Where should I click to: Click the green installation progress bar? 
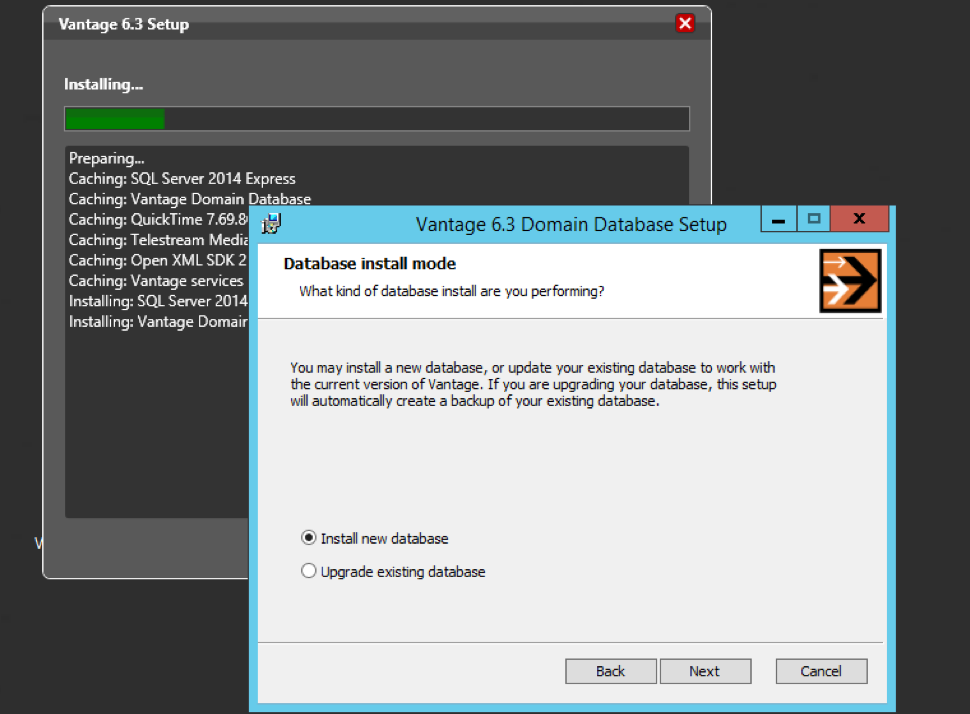click(377, 119)
